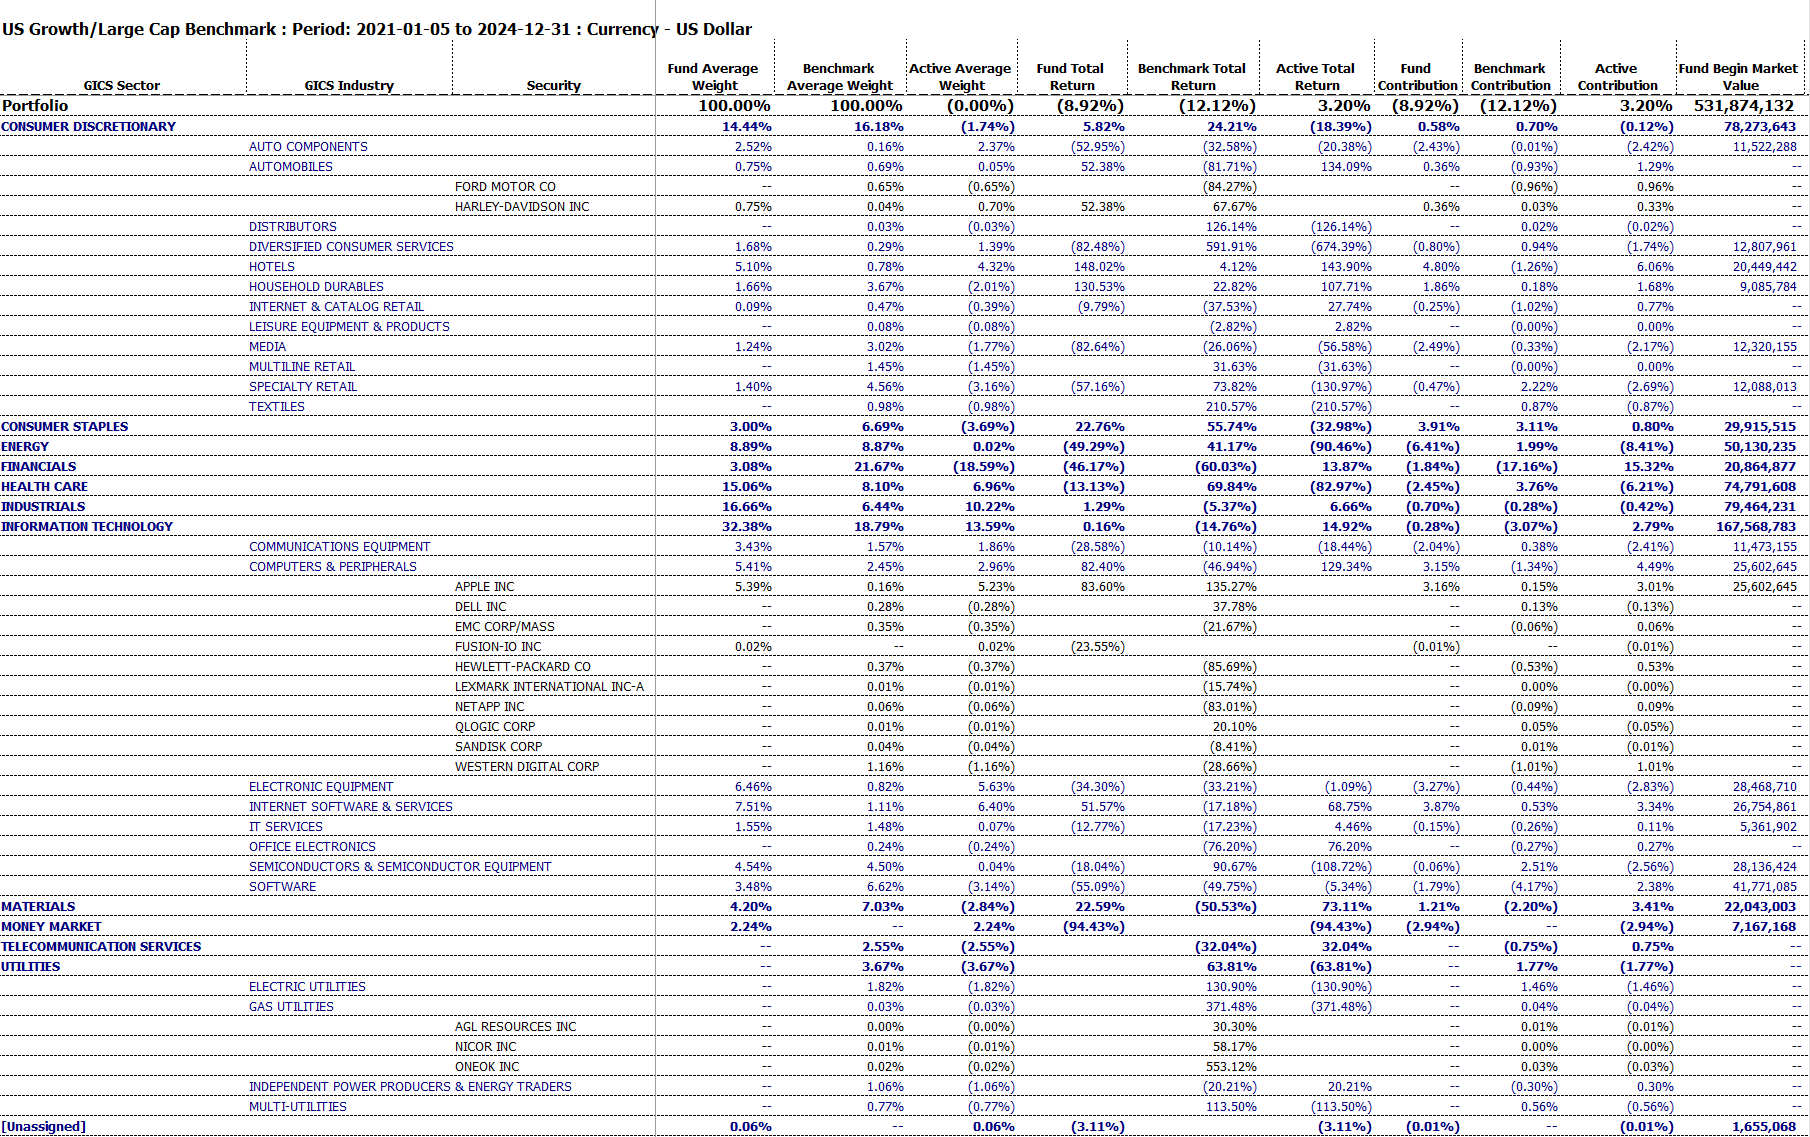Screen dimensions: 1810x1137
Task: Click the FORD MOTOR CO security
Action: click(x=505, y=187)
